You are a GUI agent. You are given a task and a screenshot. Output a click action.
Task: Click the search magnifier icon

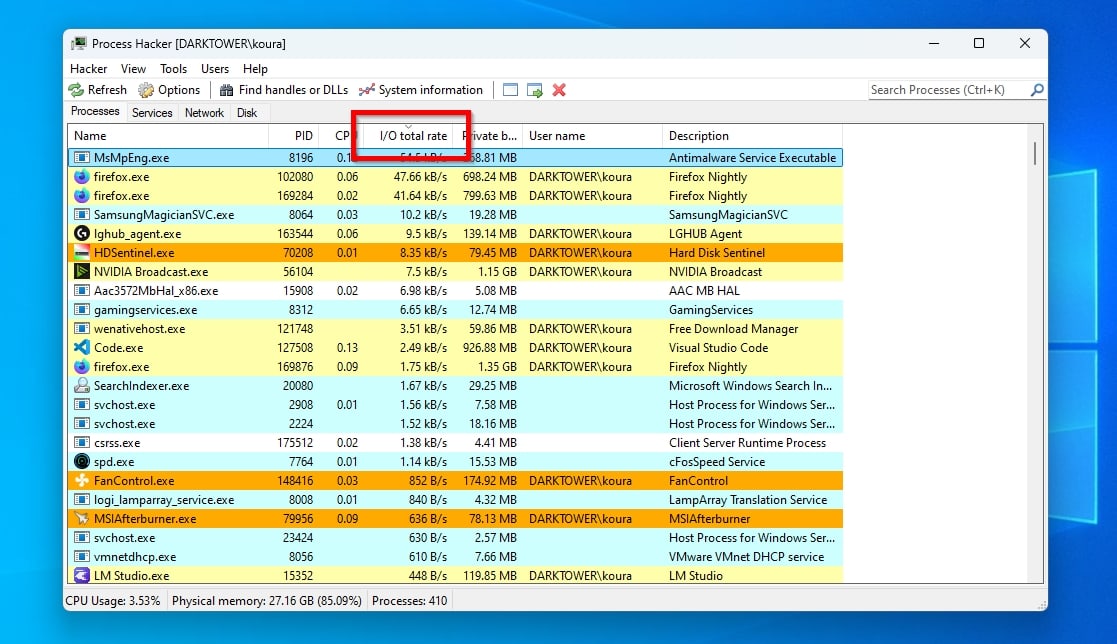1037,90
